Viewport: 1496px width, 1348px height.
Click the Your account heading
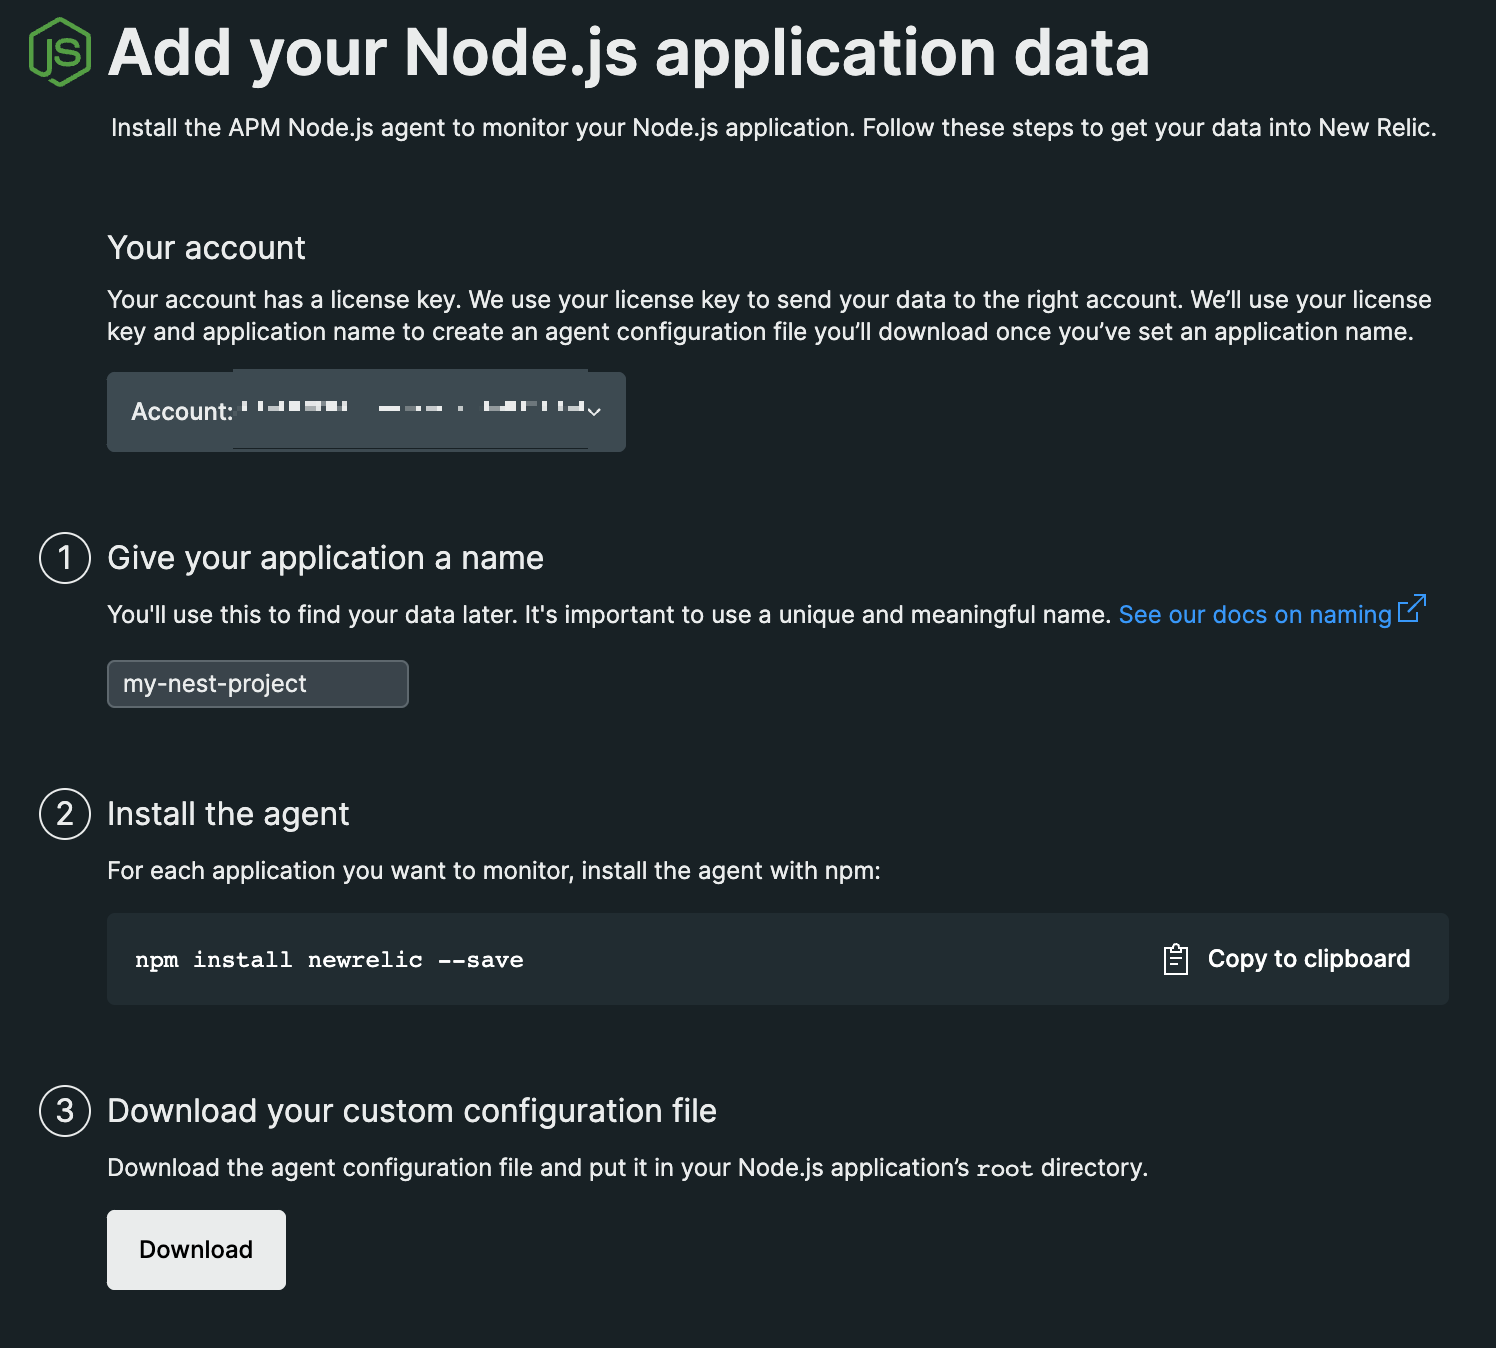point(206,248)
